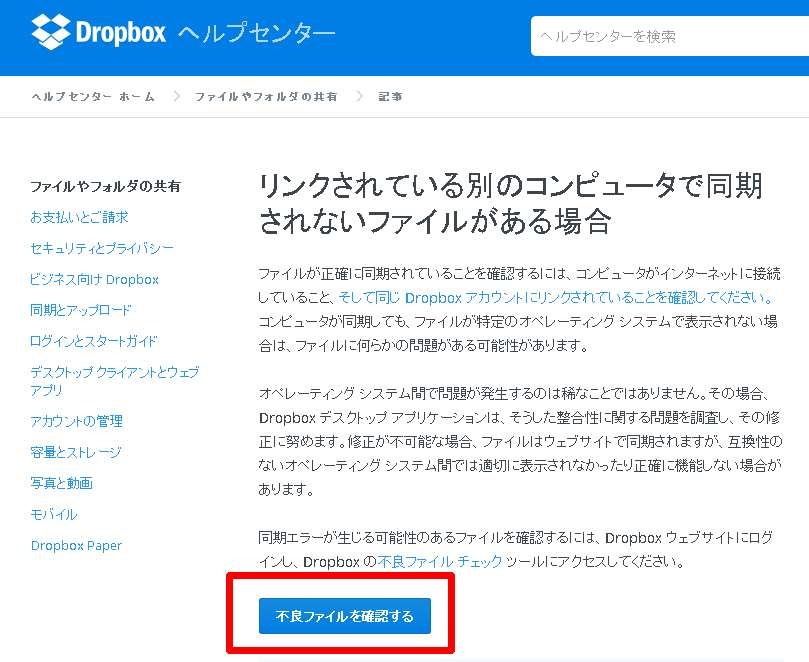Follow link about same Dropbox アカウント linking
The height and width of the screenshot is (662, 809).
pos(556,298)
